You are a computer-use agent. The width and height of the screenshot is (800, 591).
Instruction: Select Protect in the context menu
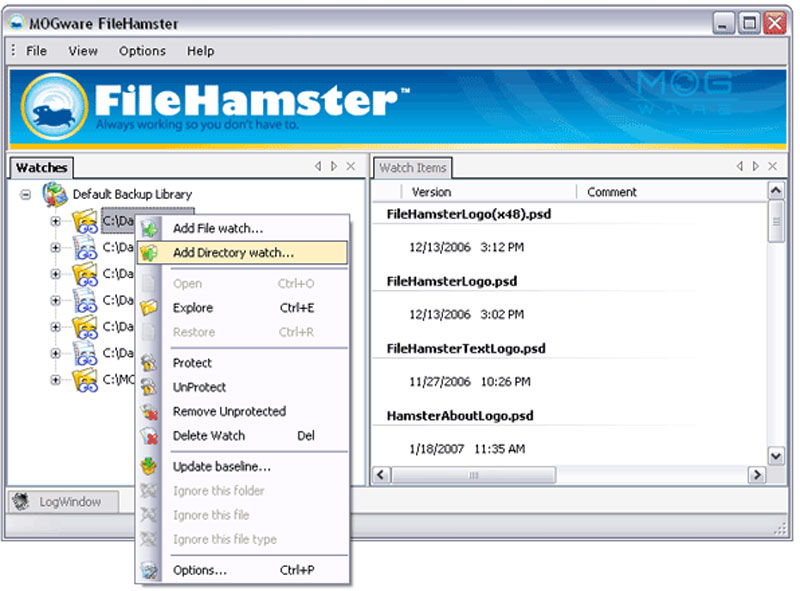243,363
